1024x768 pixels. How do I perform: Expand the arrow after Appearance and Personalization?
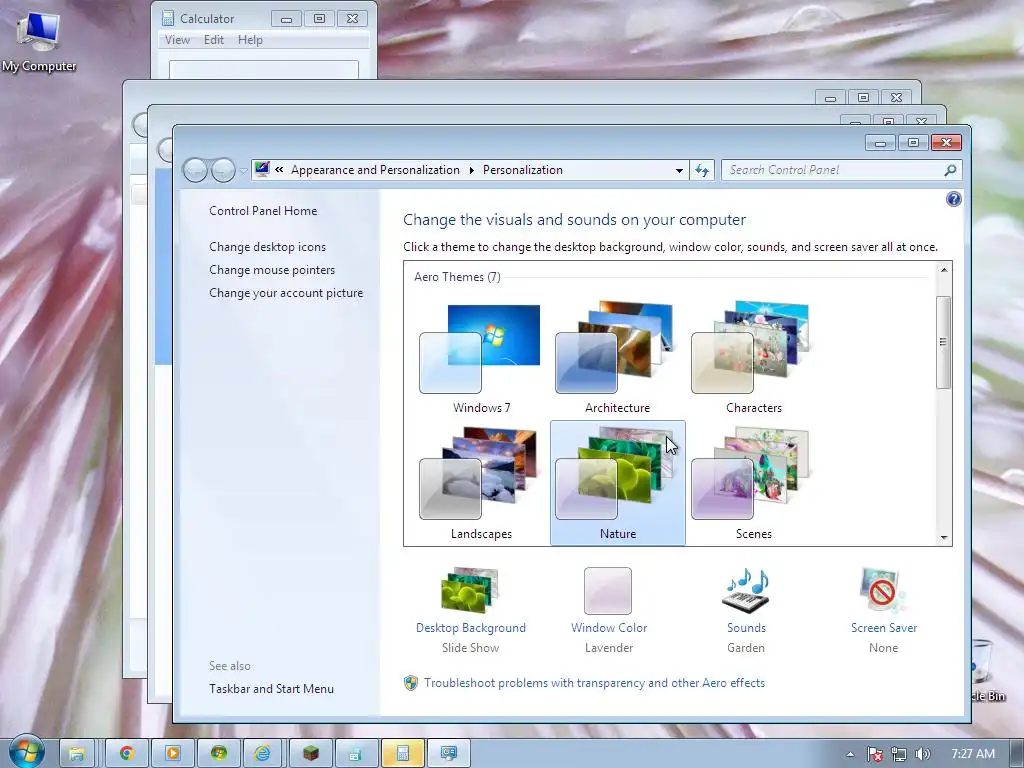pyautogui.click(x=472, y=170)
